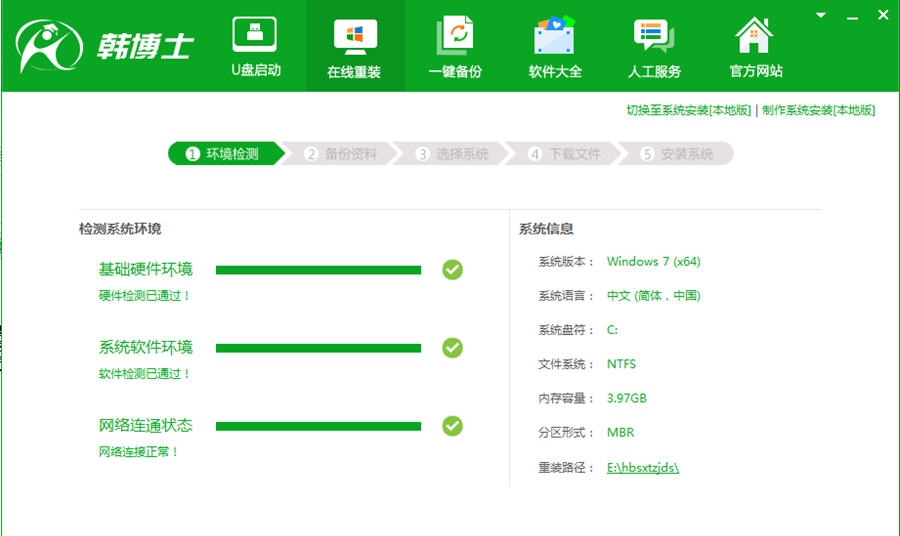Open the 一键备份 backup icon
900x536 pixels.
click(455, 35)
